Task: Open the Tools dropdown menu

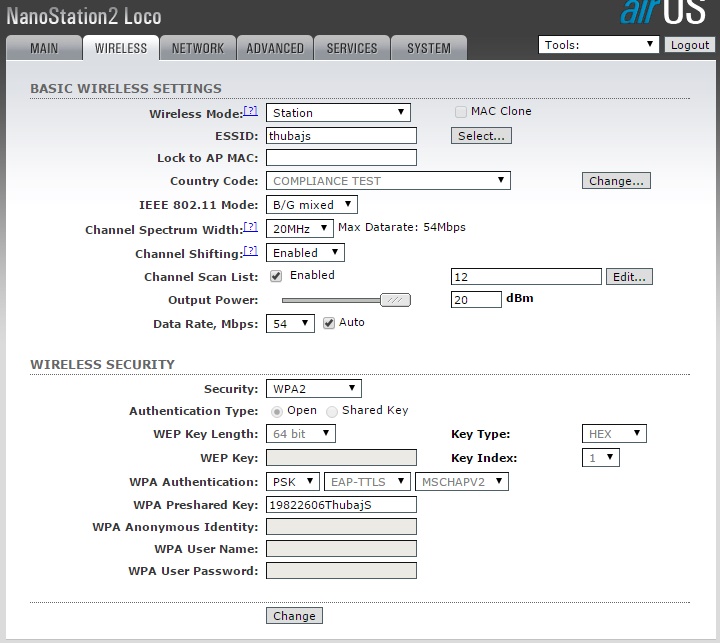Action: [x=598, y=45]
